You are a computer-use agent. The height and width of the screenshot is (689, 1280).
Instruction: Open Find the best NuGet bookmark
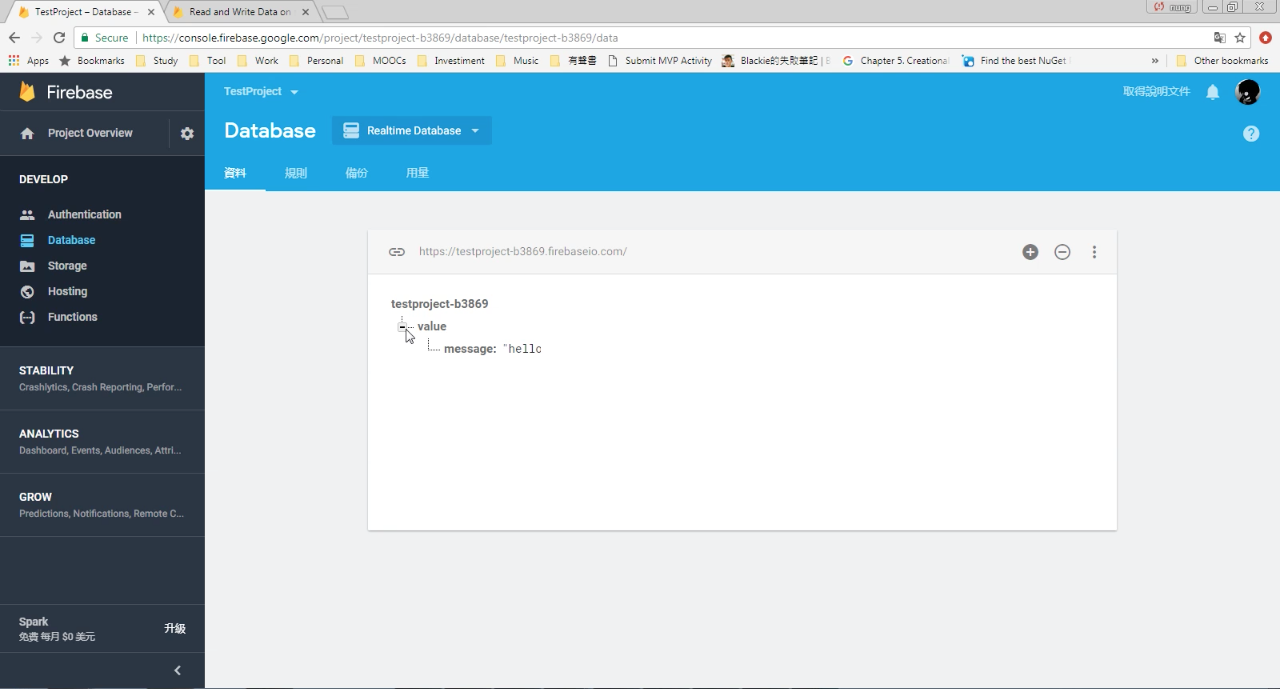click(1014, 61)
